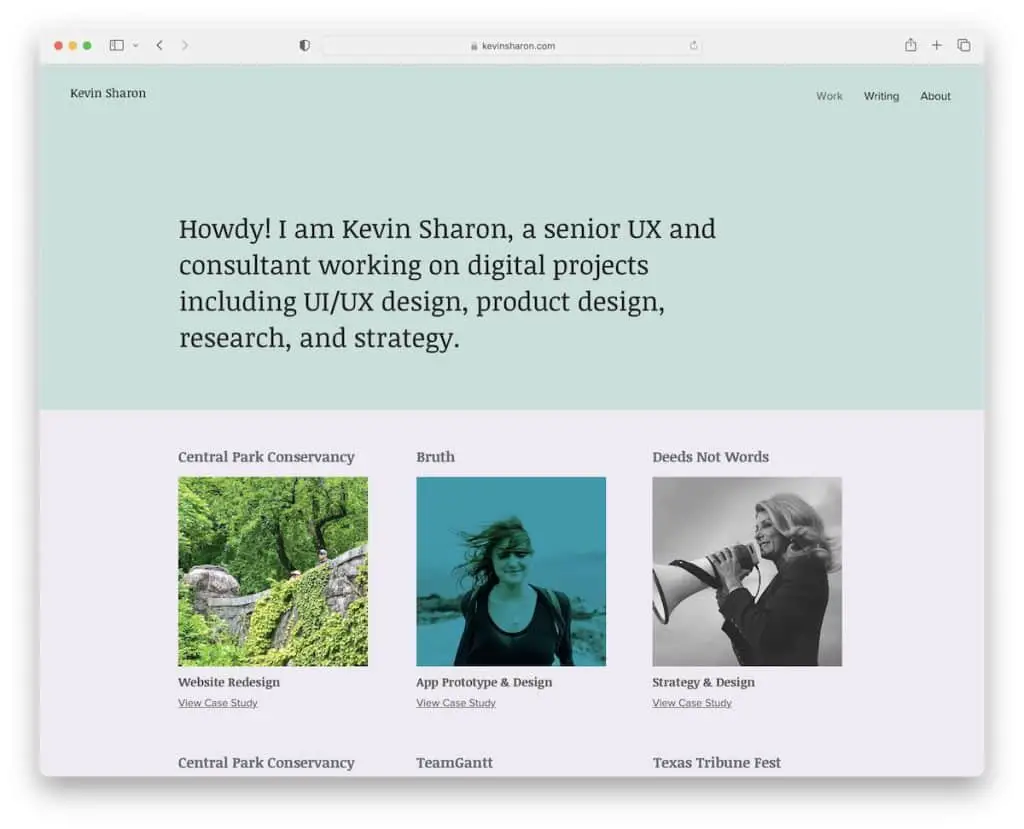Open the privacy shield report icon
The width and height of the screenshot is (1024, 829).
(x=304, y=45)
